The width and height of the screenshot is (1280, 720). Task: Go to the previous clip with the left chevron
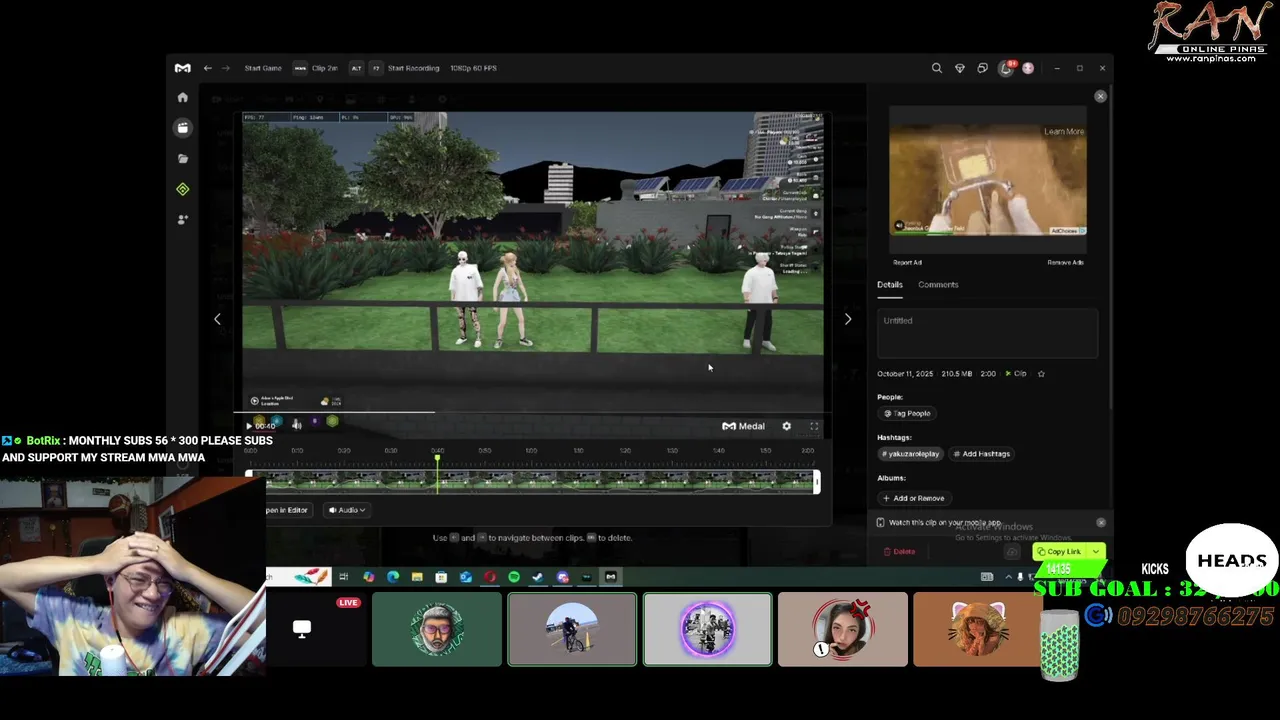(217, 319)
